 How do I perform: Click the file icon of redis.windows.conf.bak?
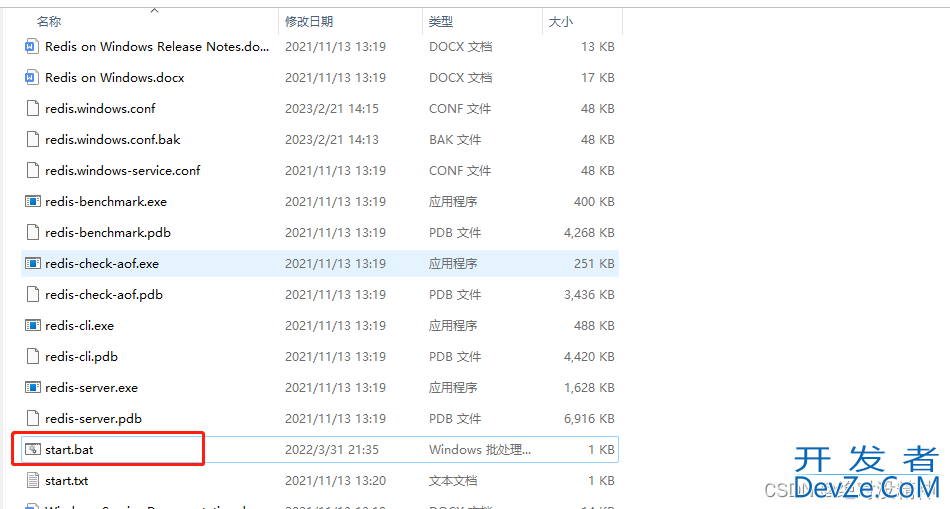(x=33, y=139)
